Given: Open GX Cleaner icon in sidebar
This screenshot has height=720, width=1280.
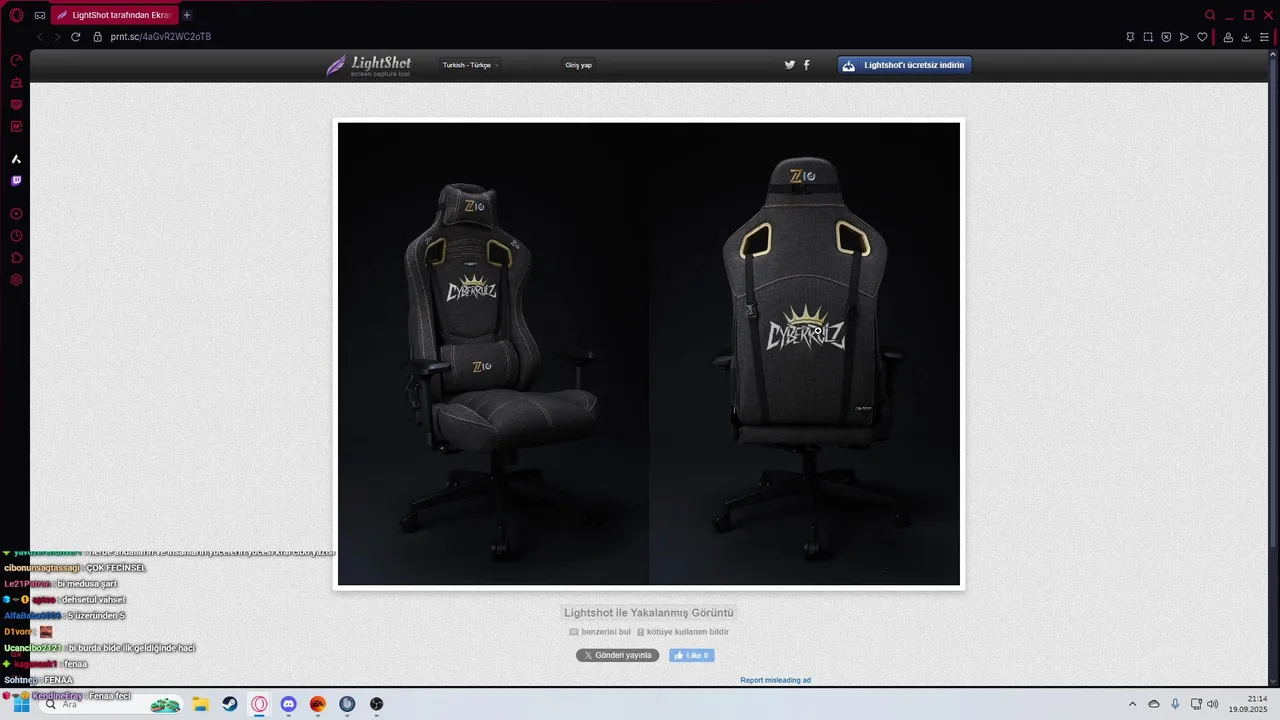Looking at the screenshot, I should (x=16, y=83).
